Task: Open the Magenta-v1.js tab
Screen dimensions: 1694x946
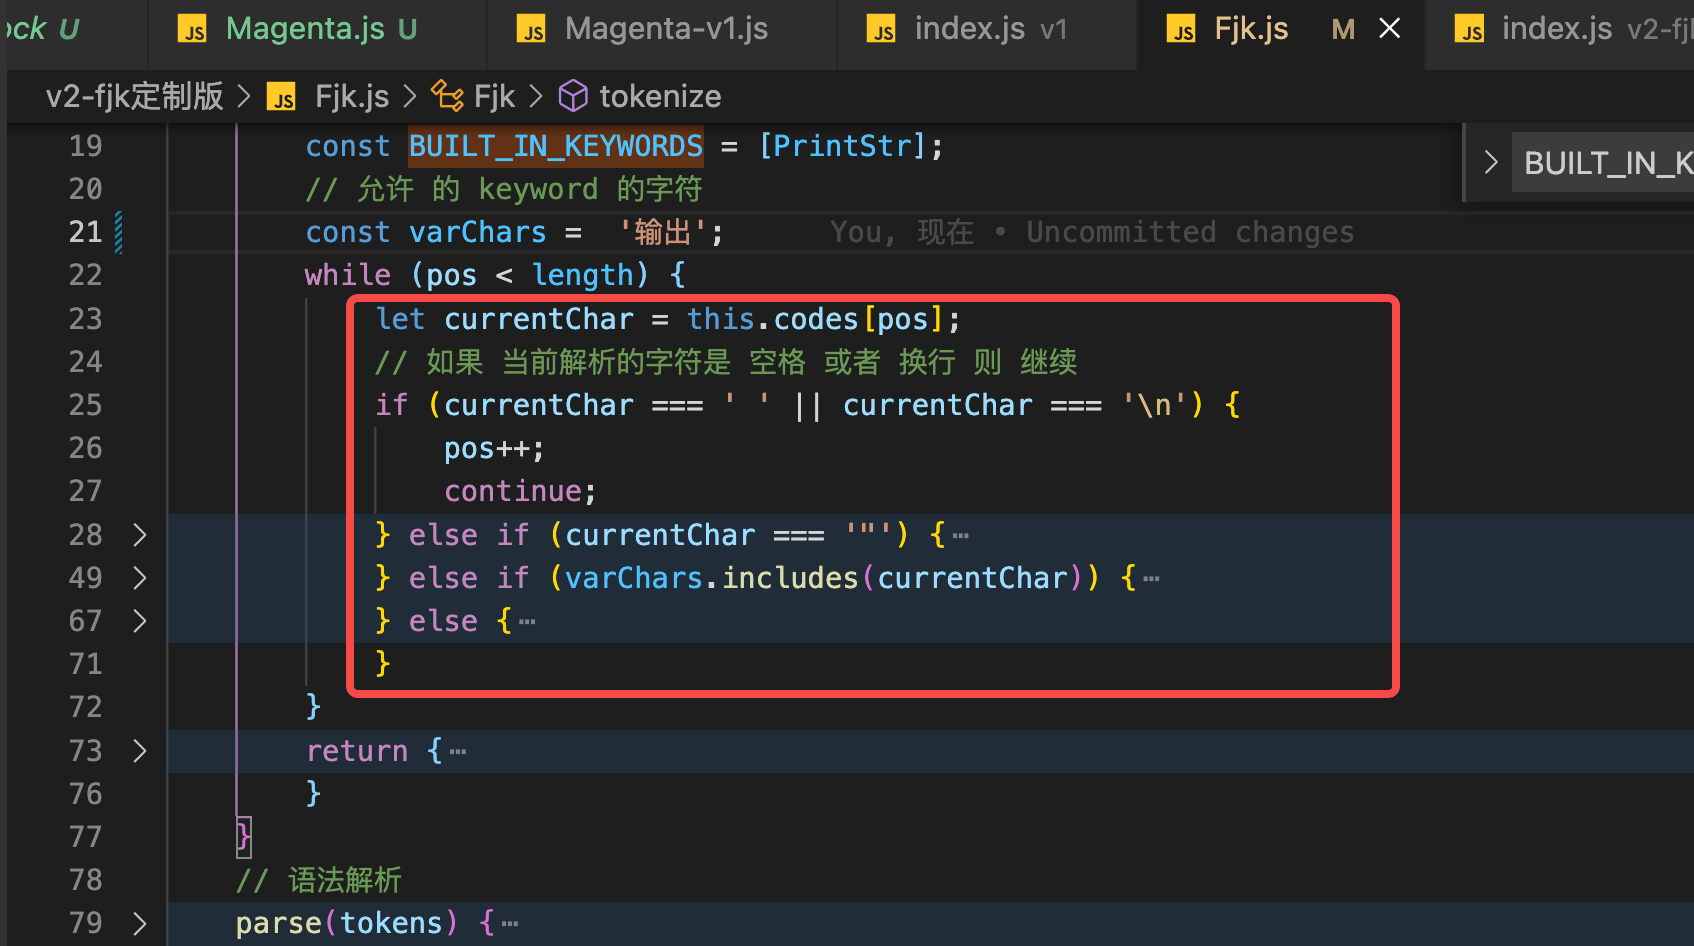Action: click(x=665, y=30)
